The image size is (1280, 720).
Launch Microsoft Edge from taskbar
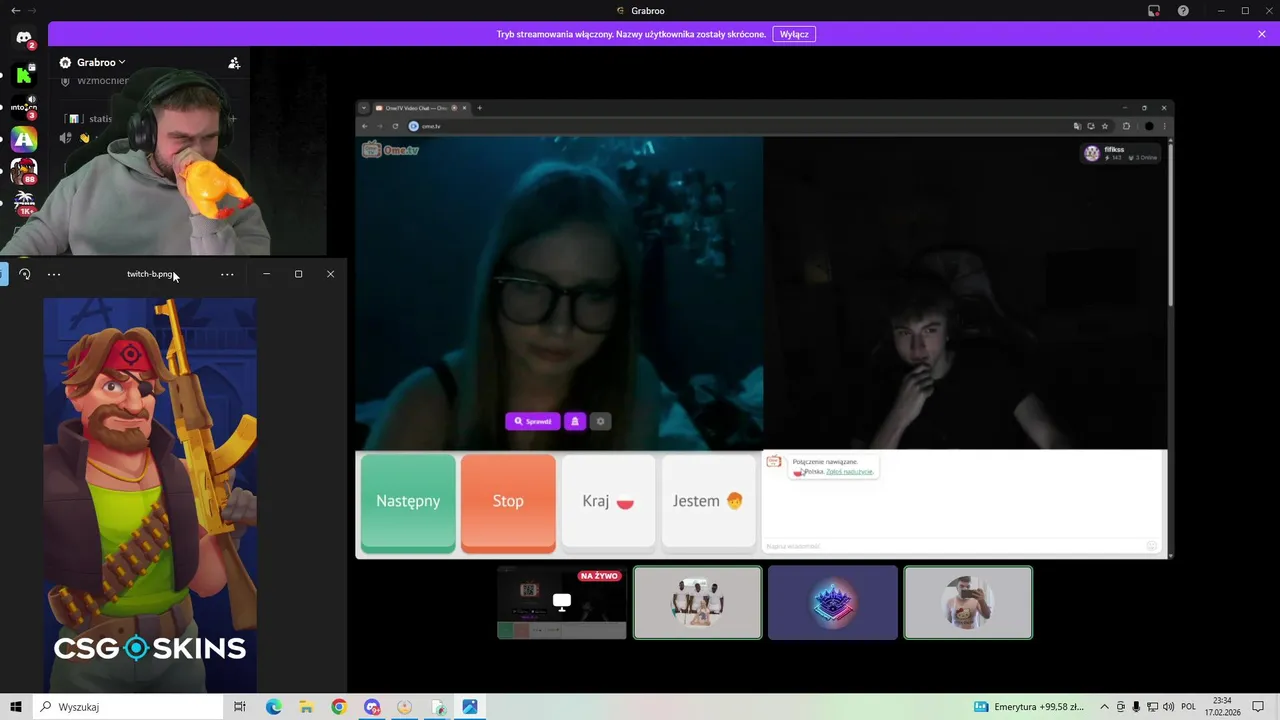274,707
